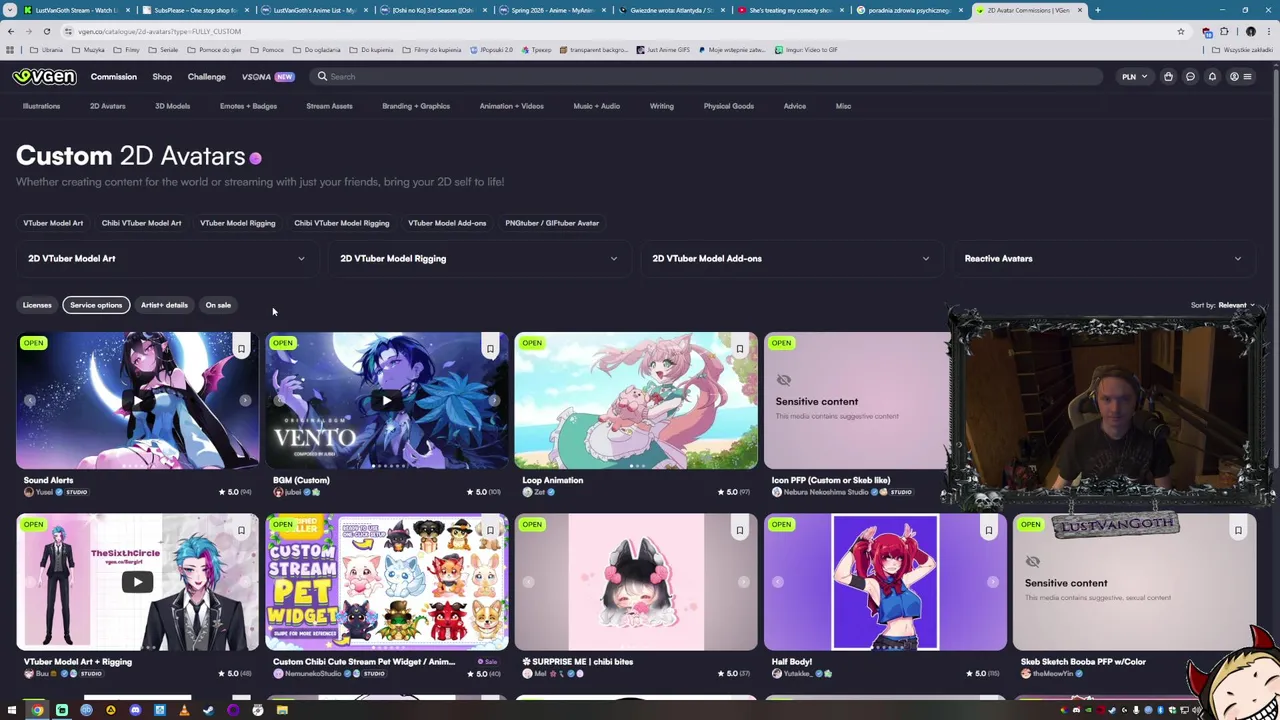
Task: Reload the page with browser refresh icon
Action: pyautogui.click(x=47, y=31)
